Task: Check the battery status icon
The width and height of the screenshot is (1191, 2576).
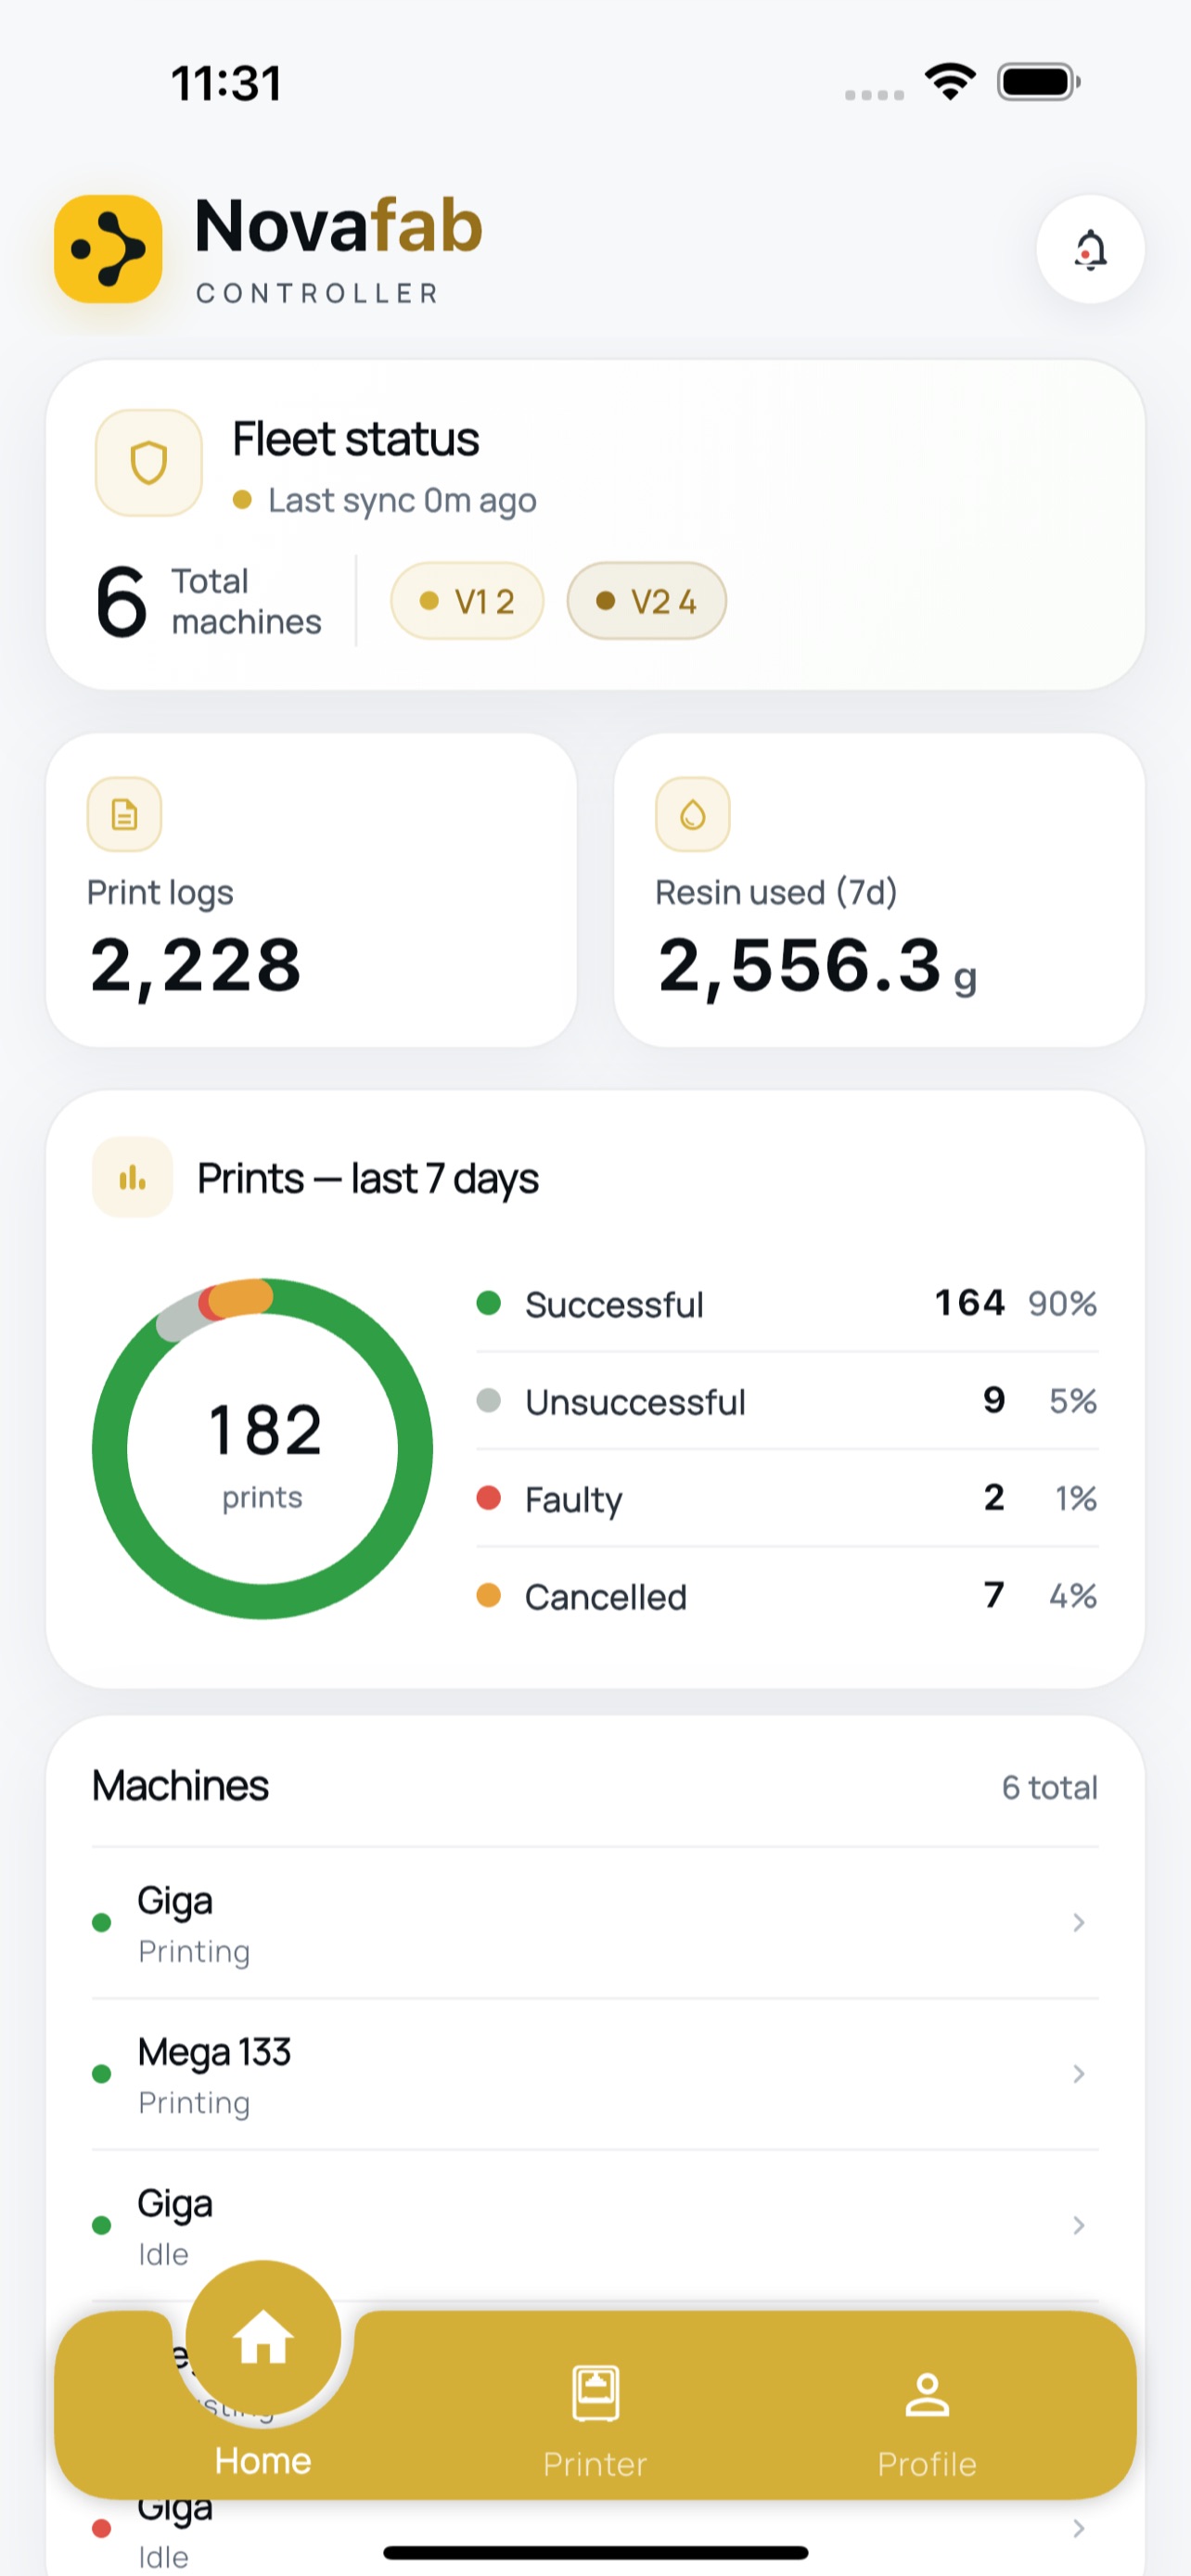Action: click(1039, 82)
